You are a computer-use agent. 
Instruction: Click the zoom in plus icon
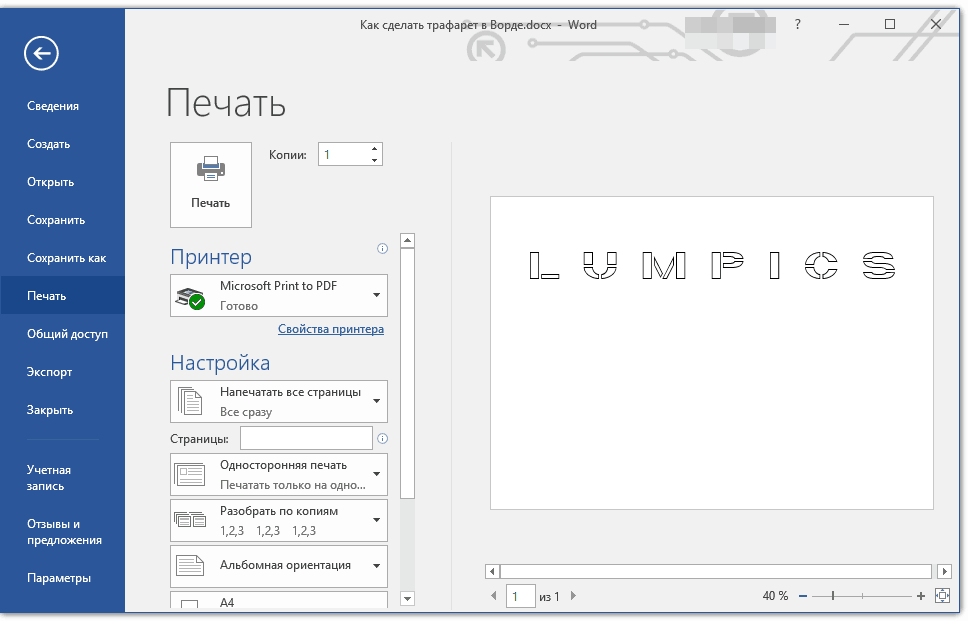[921, 596]
